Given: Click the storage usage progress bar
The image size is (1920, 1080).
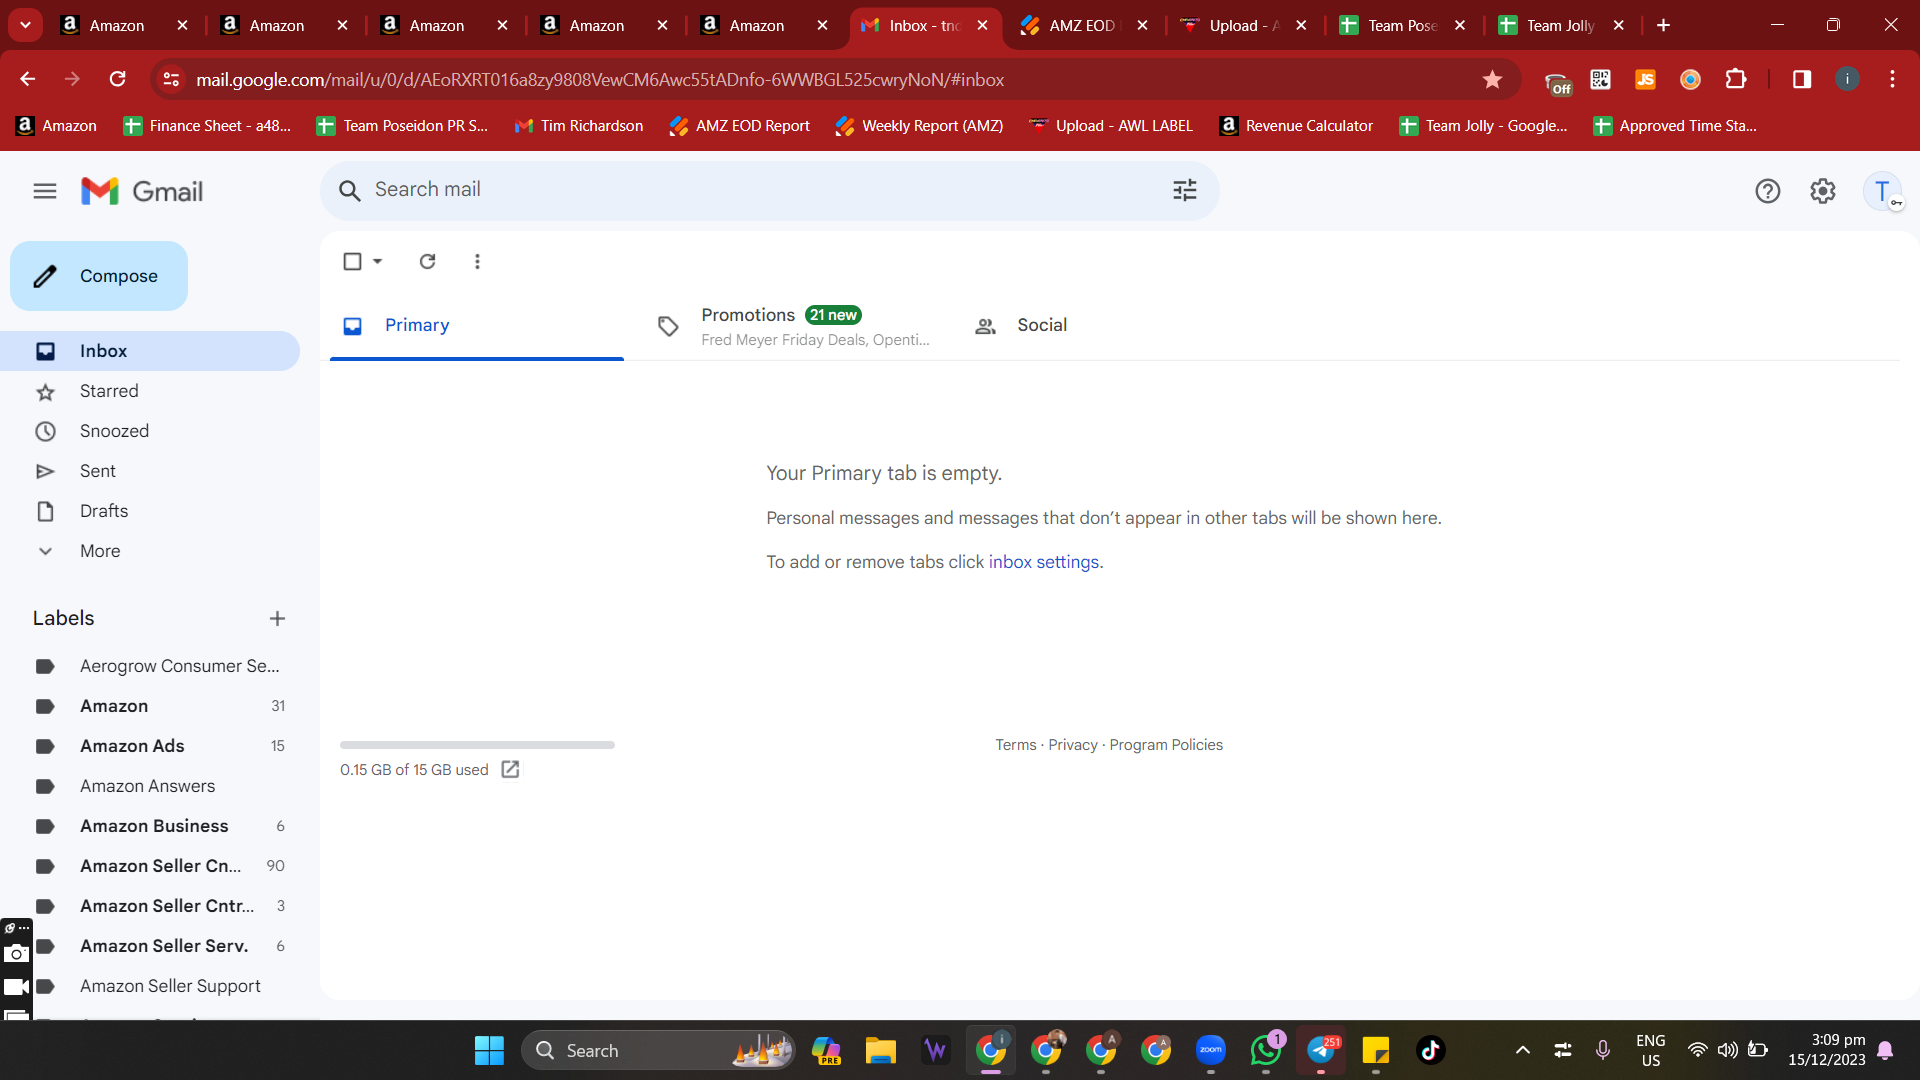Looking at the screenshot, I should pos(477,745).
